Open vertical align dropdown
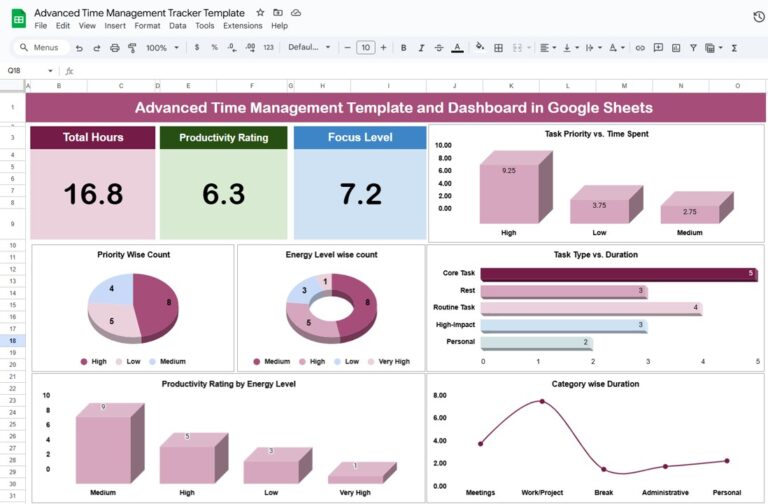The height and width of the screenshot is (504, 768). click(x=570, y=48)
